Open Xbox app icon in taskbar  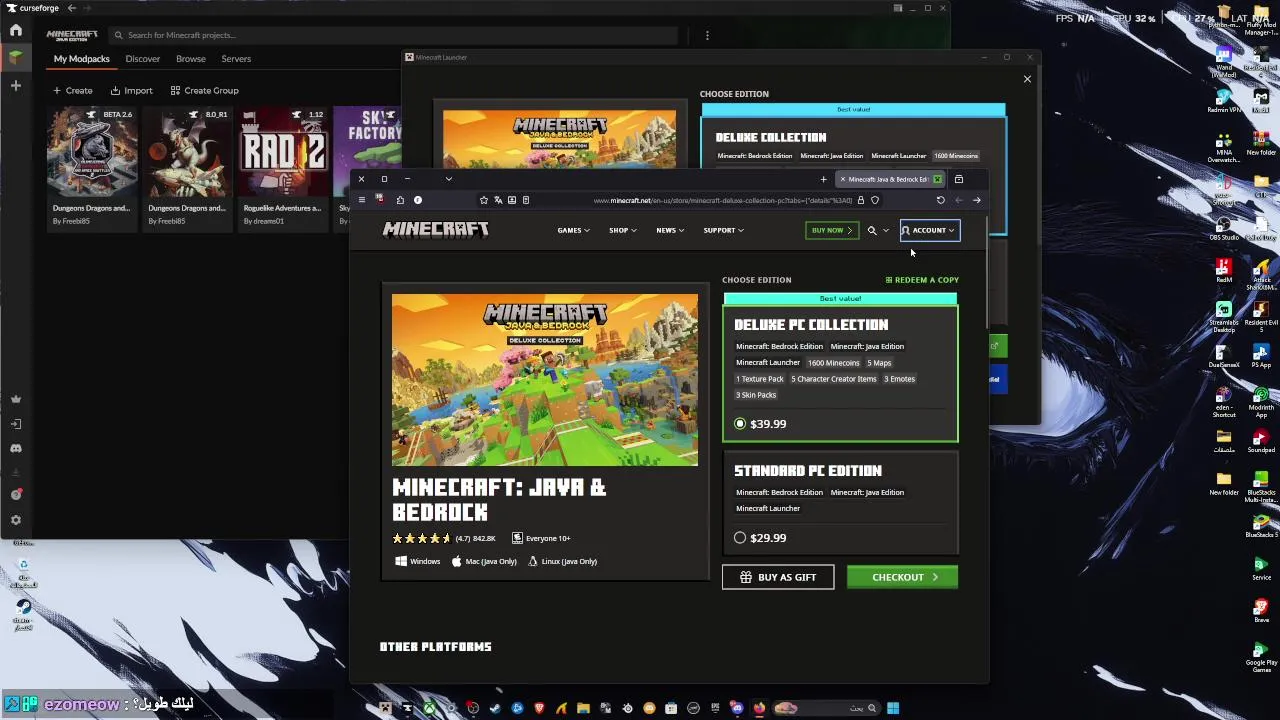pyautogui.click(x=430, y=708)
